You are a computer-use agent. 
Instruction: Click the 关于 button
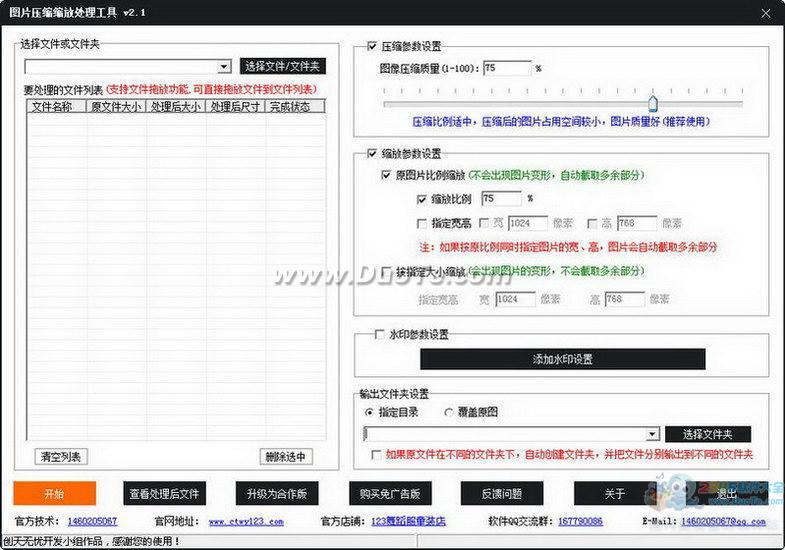click(x=615, y=494)
